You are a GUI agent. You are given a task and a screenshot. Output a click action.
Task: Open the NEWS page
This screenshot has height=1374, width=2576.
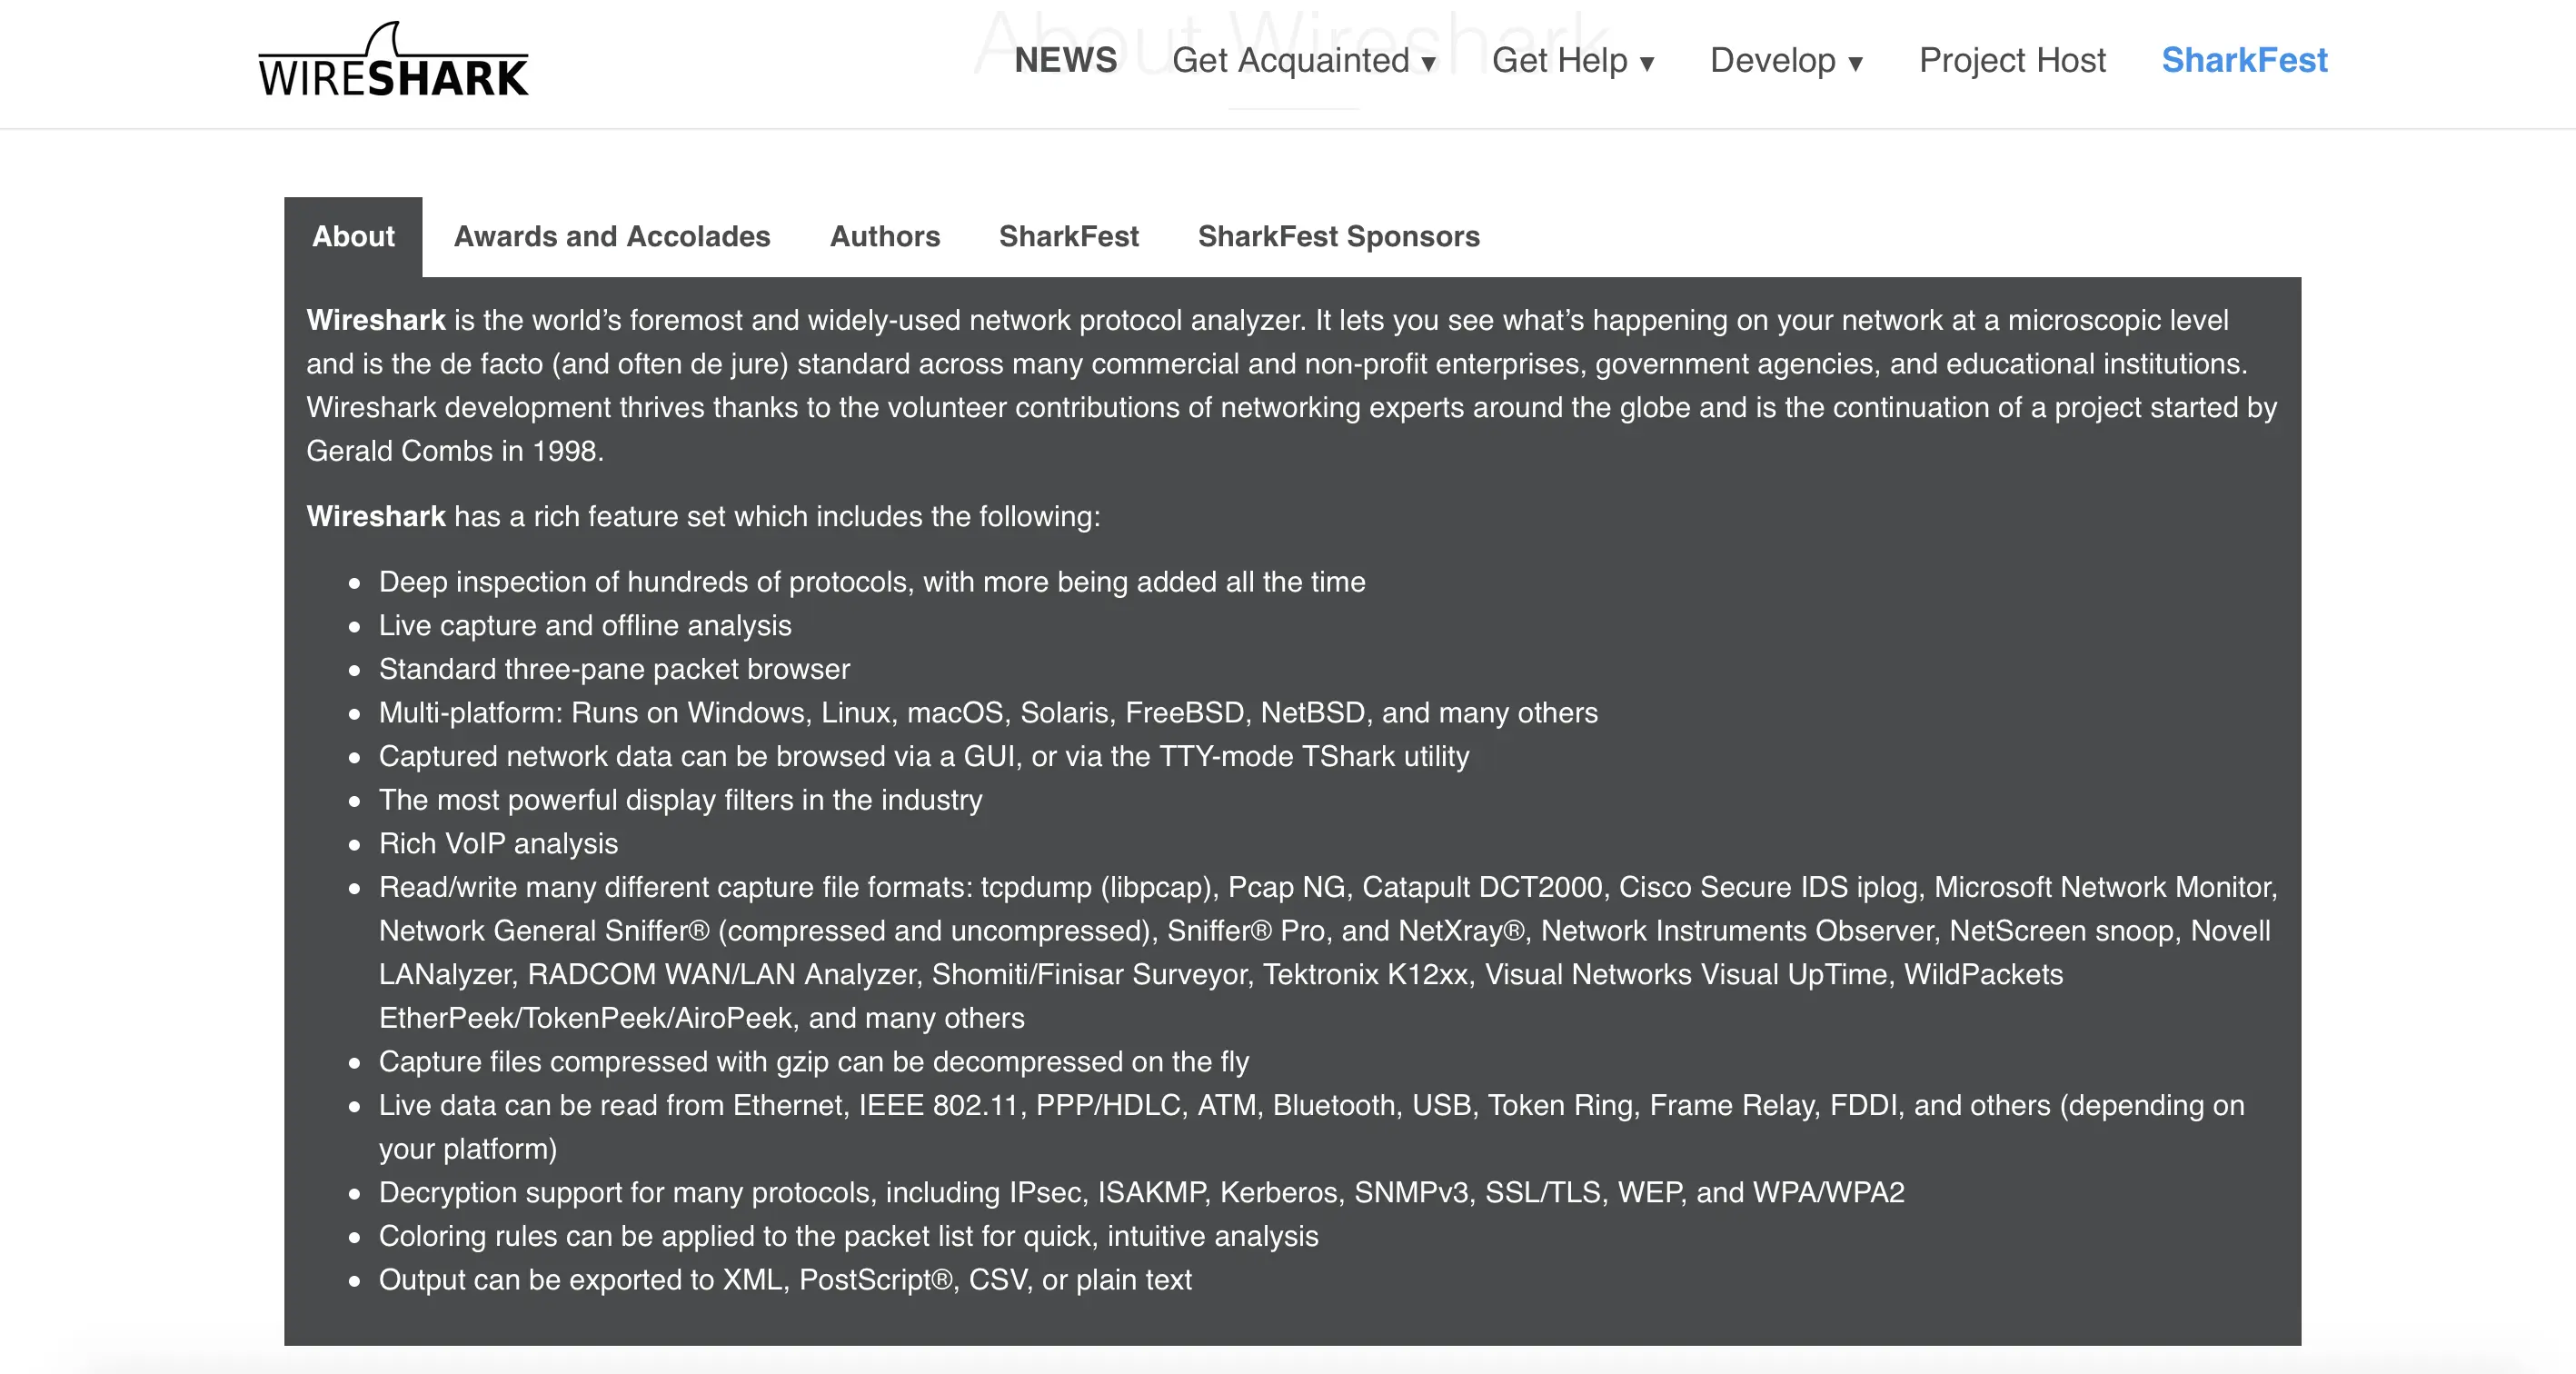coord(1065,60)
